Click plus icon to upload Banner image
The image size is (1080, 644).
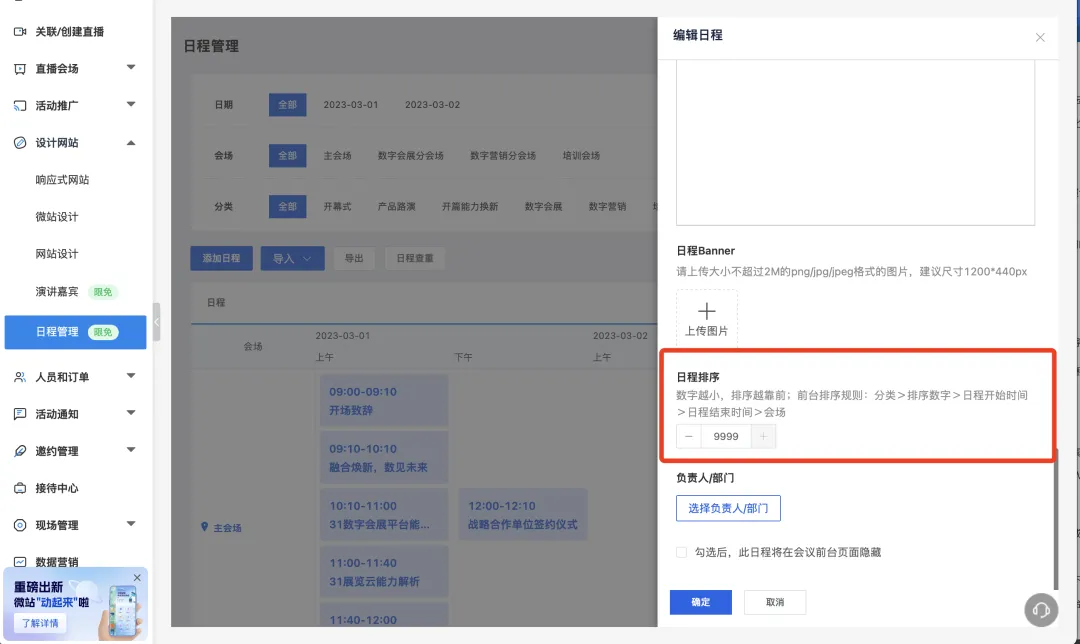click(x=707, y=312)
